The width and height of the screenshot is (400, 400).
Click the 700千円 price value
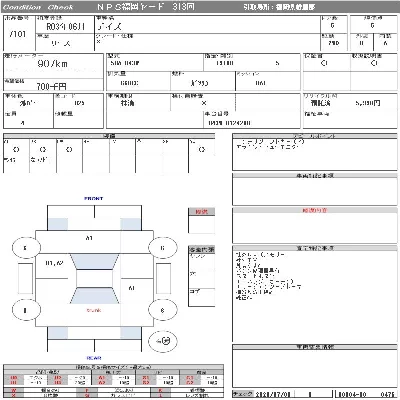tap(51, 87)
